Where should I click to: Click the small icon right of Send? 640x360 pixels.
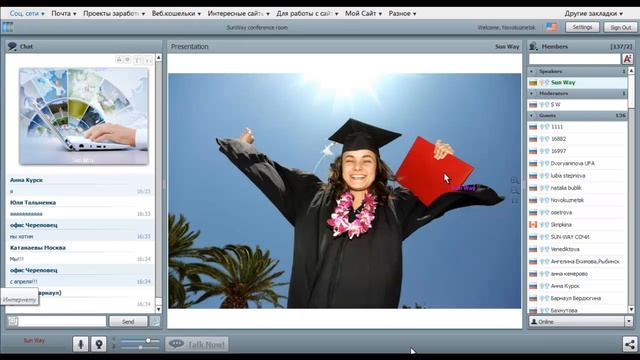tap(155, 321)
